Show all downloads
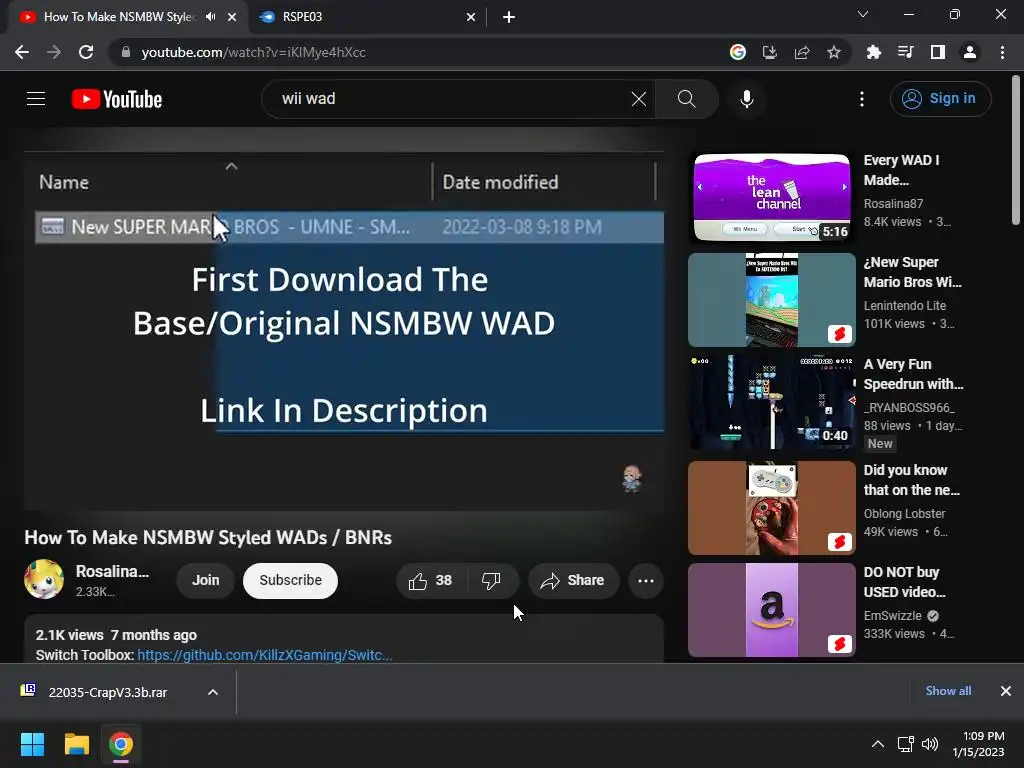This screenshot has height=768, width=1024. [948, 691]
